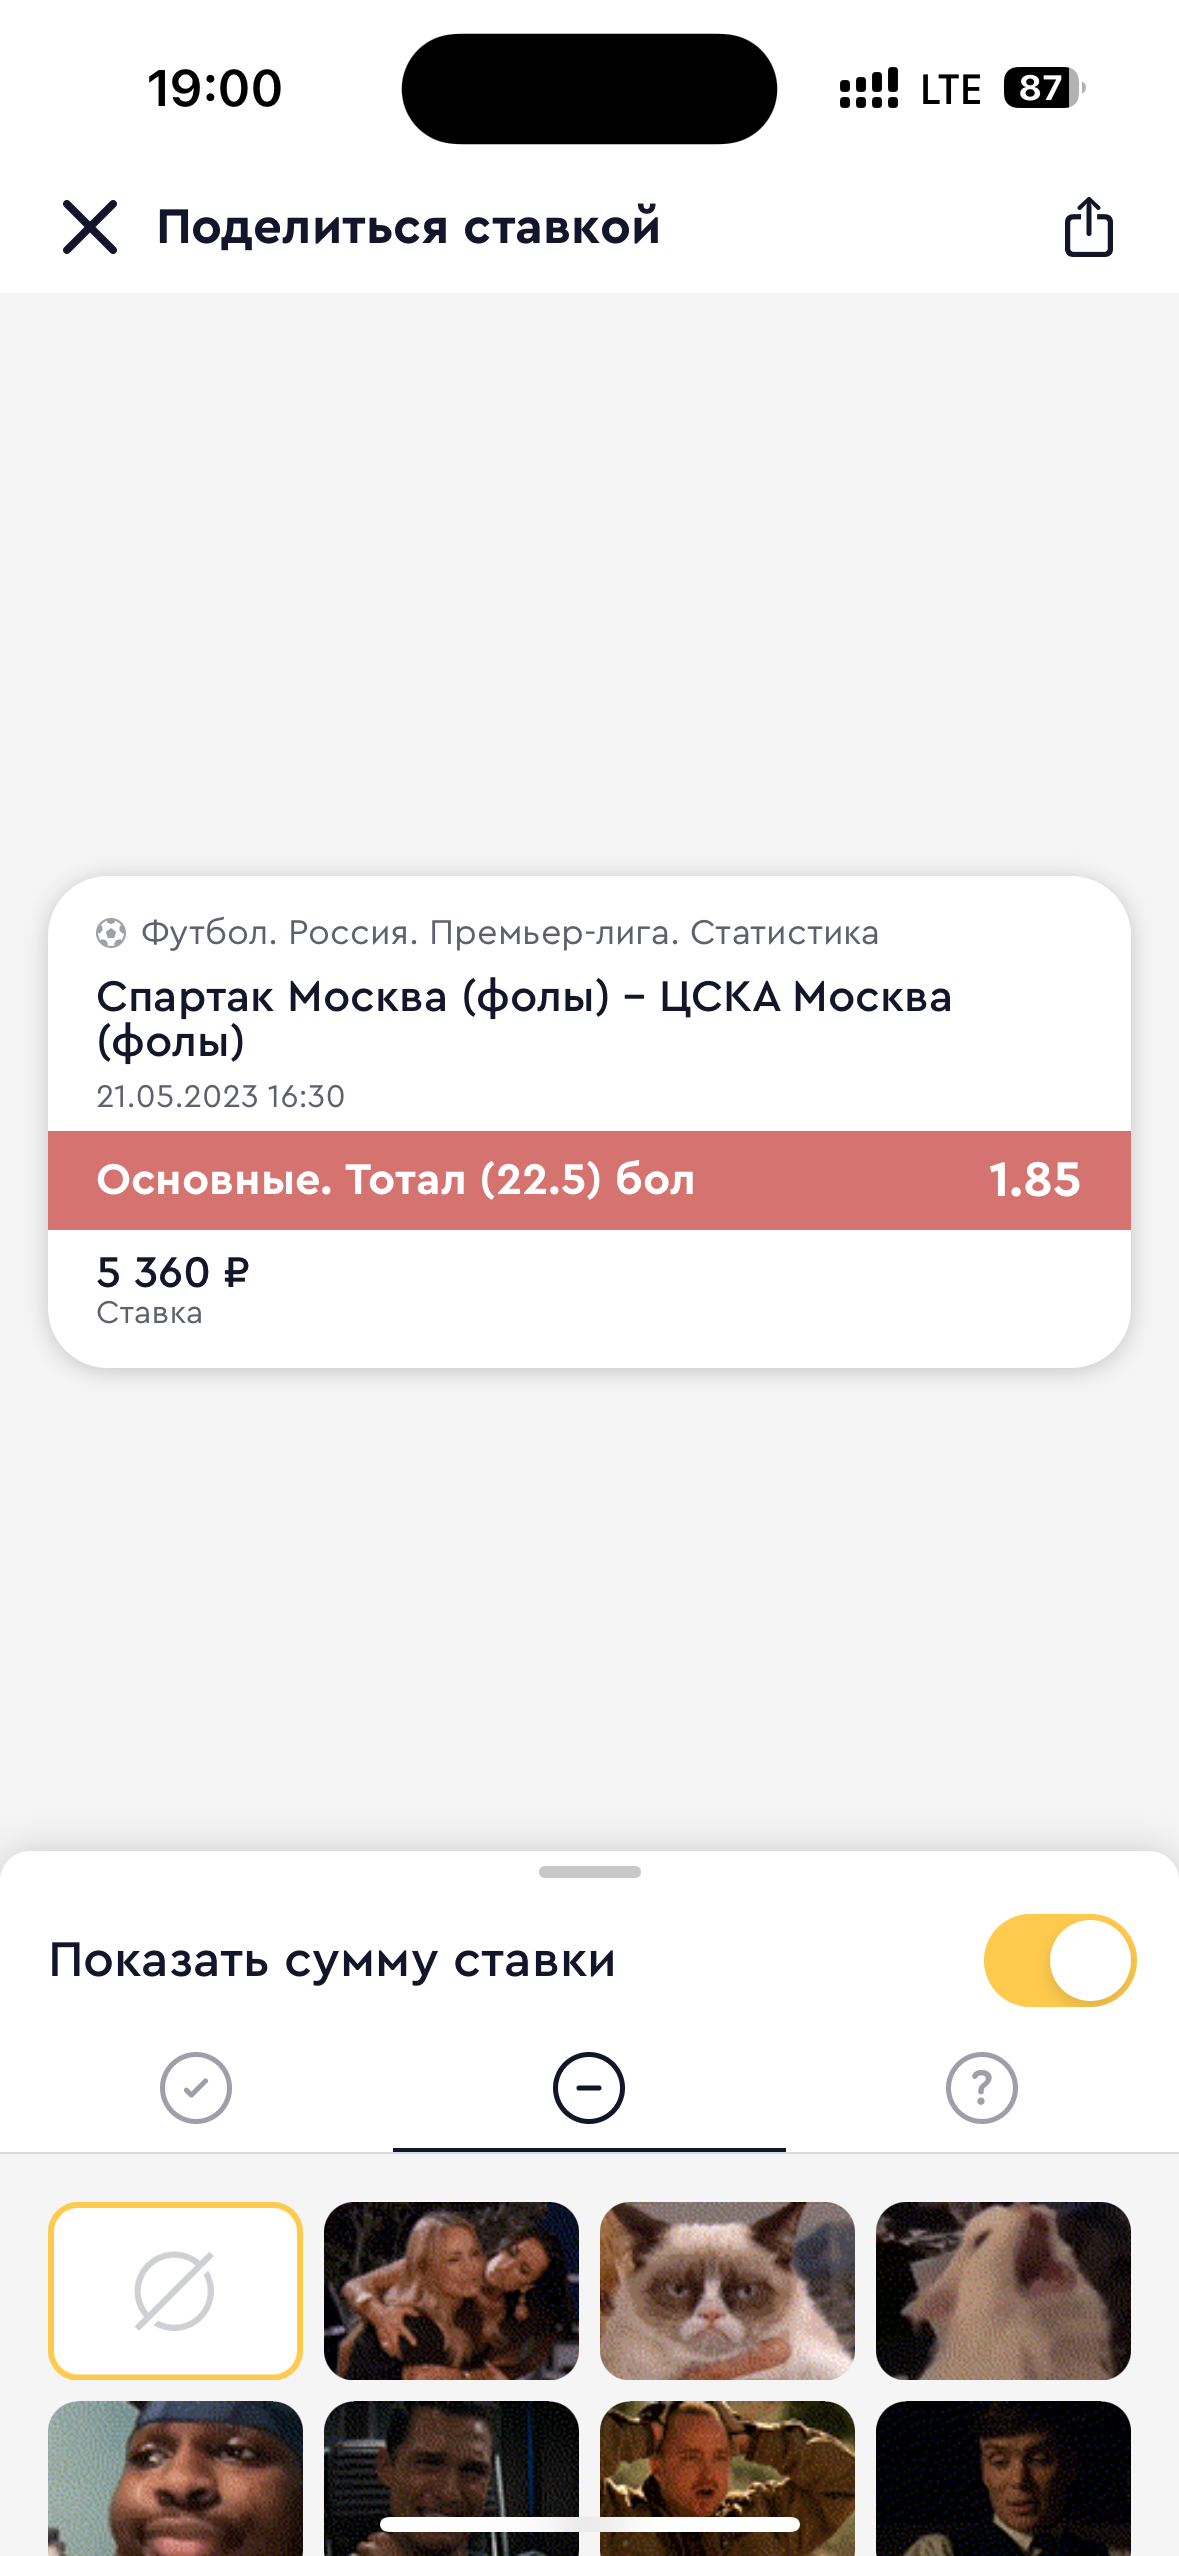
Task: Select the lost minus circle tab
Action: 589,2088
